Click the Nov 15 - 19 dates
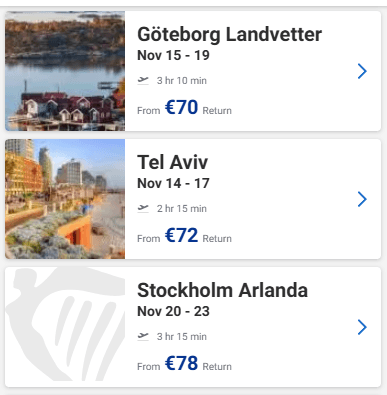The image size is (387, 395). coord(173,55)
